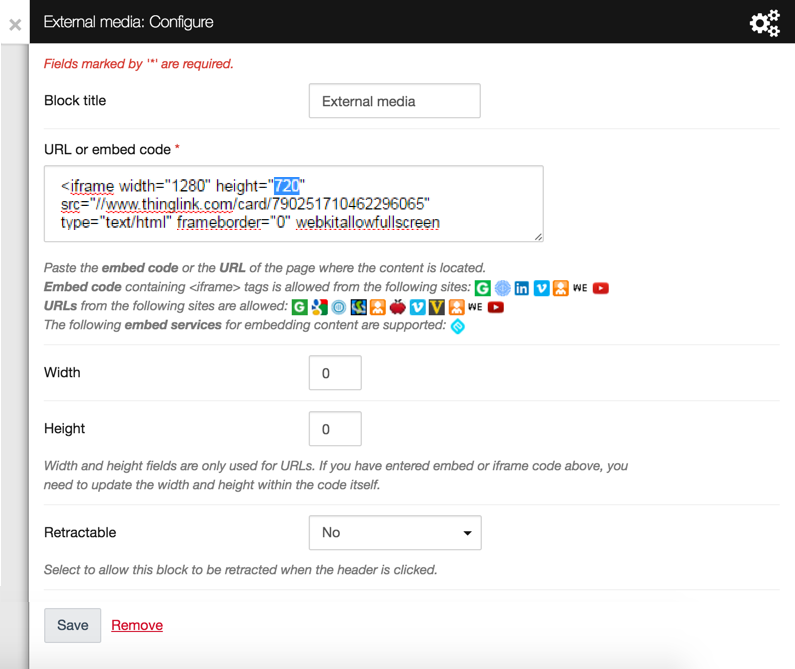Screen dimensions: 795x669
Task: Close the configure dialog with the X
Action: tap(15, 24)
